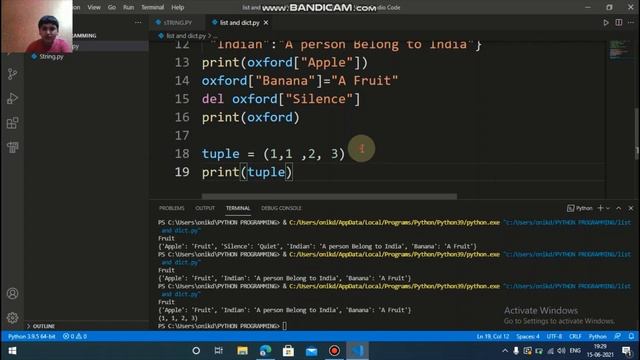This screenshot has height=360, width=640.
Task: Open the Help menu
Action: tap(178, 7)
